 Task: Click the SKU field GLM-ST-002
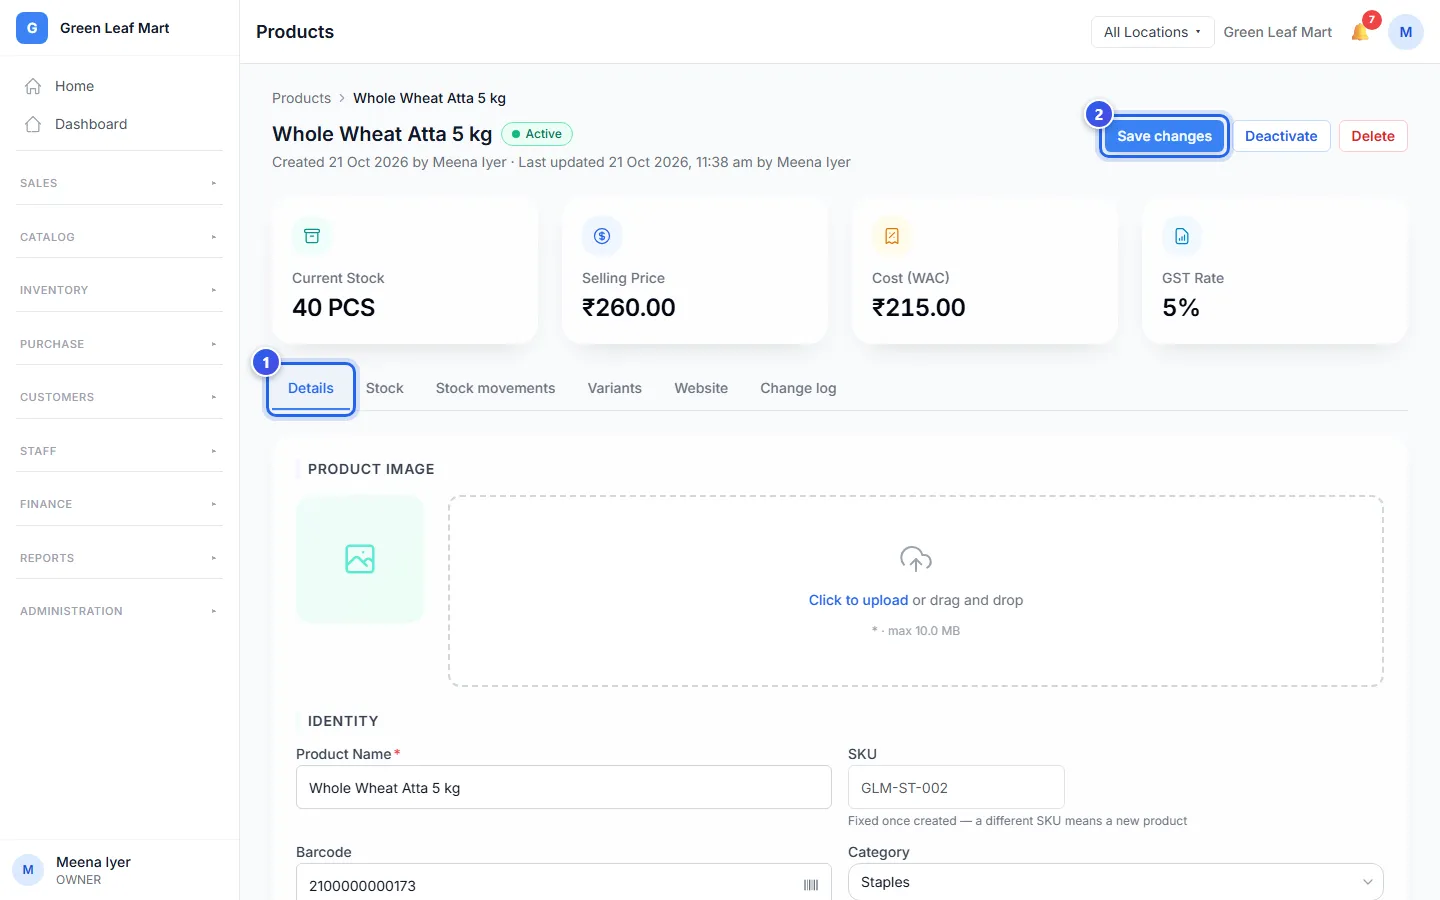[x=956, y=788]
